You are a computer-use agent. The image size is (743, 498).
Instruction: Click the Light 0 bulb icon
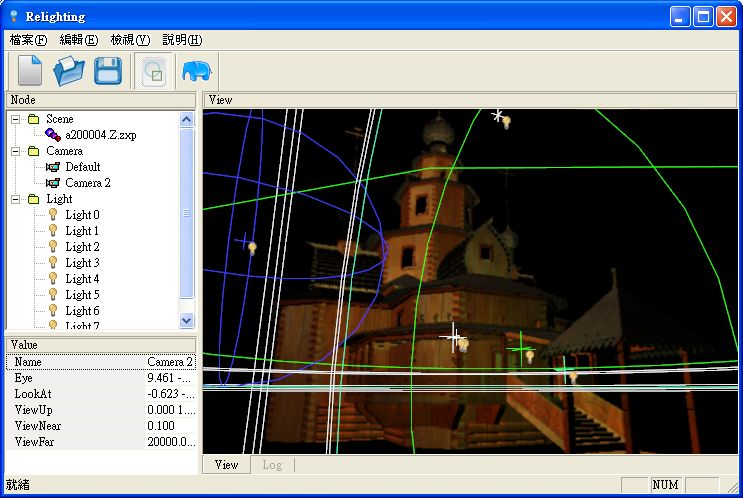pos(53,215)
